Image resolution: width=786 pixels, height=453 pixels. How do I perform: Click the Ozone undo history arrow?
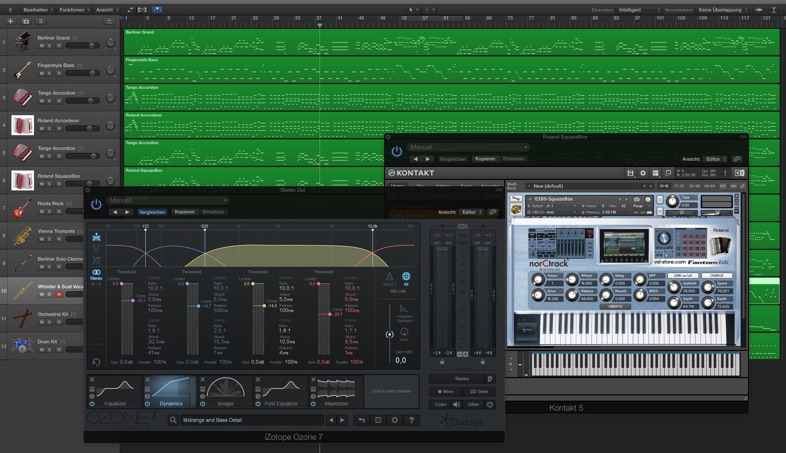[362, 420]
